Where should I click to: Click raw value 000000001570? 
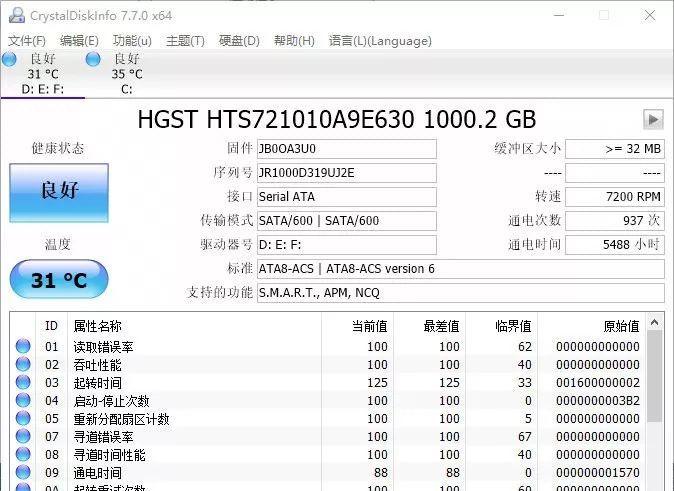tap(597, 473)
